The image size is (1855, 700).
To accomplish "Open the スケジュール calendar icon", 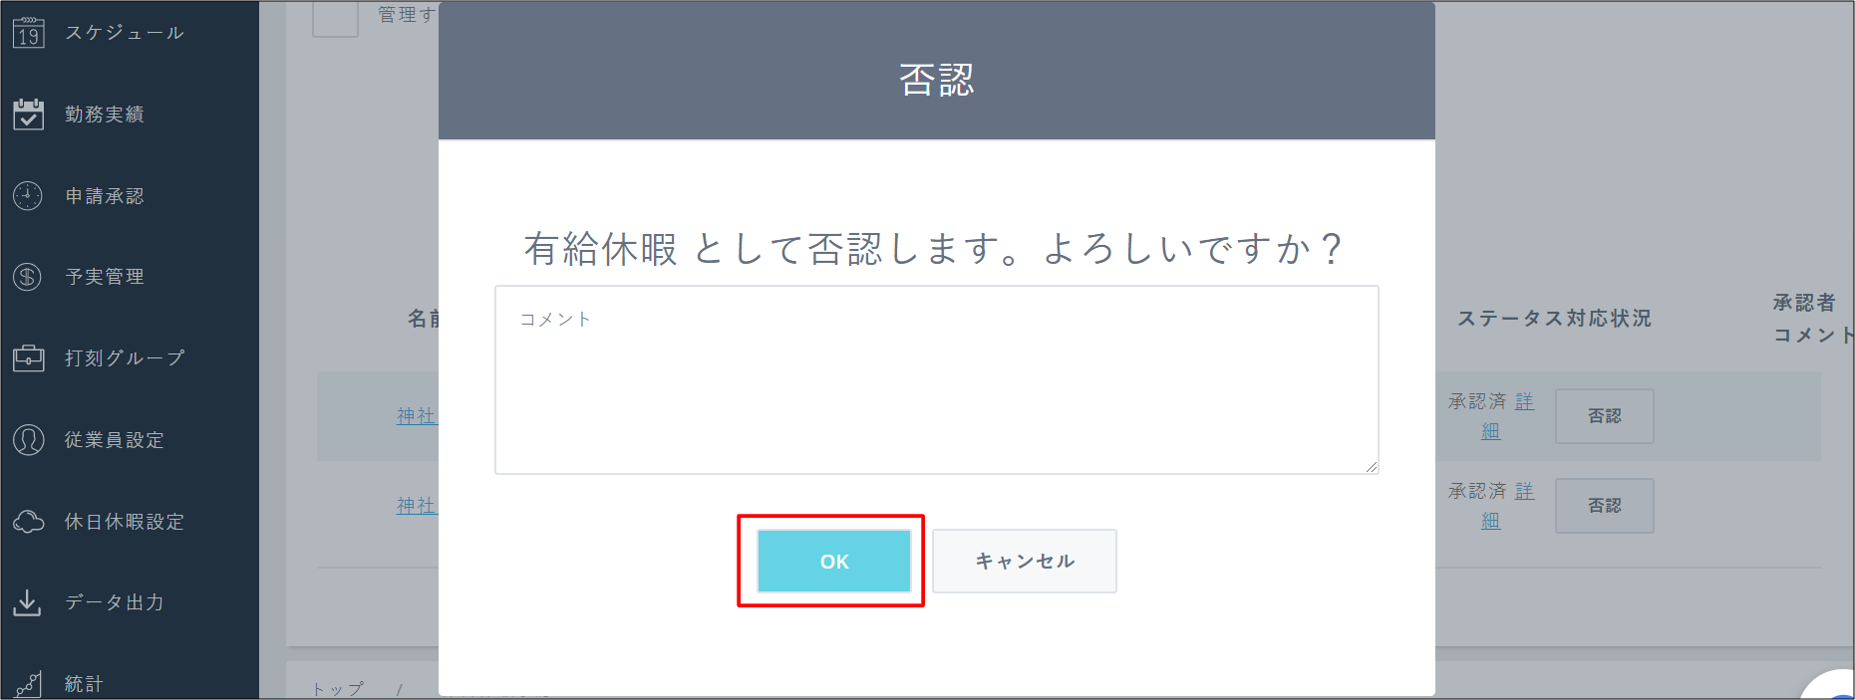I will (30, 31).
